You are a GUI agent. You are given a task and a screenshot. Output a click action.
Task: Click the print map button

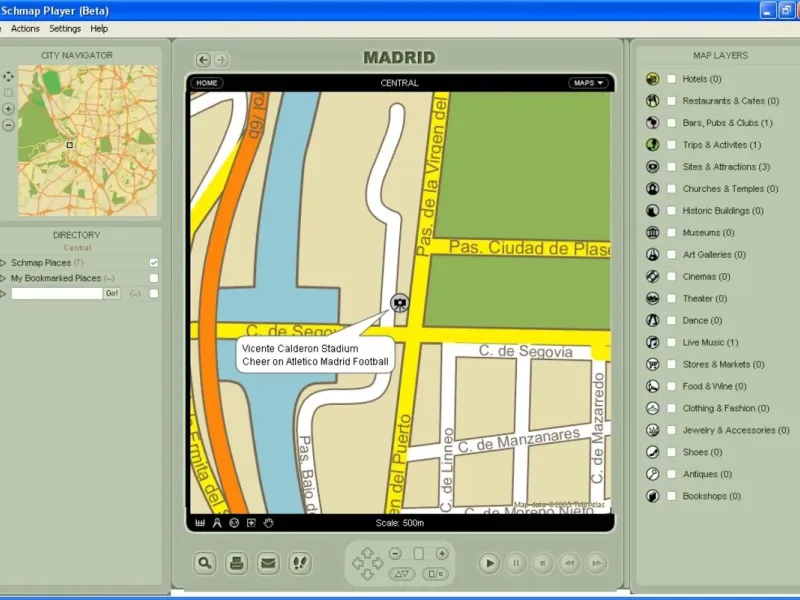tap(236, 563)
